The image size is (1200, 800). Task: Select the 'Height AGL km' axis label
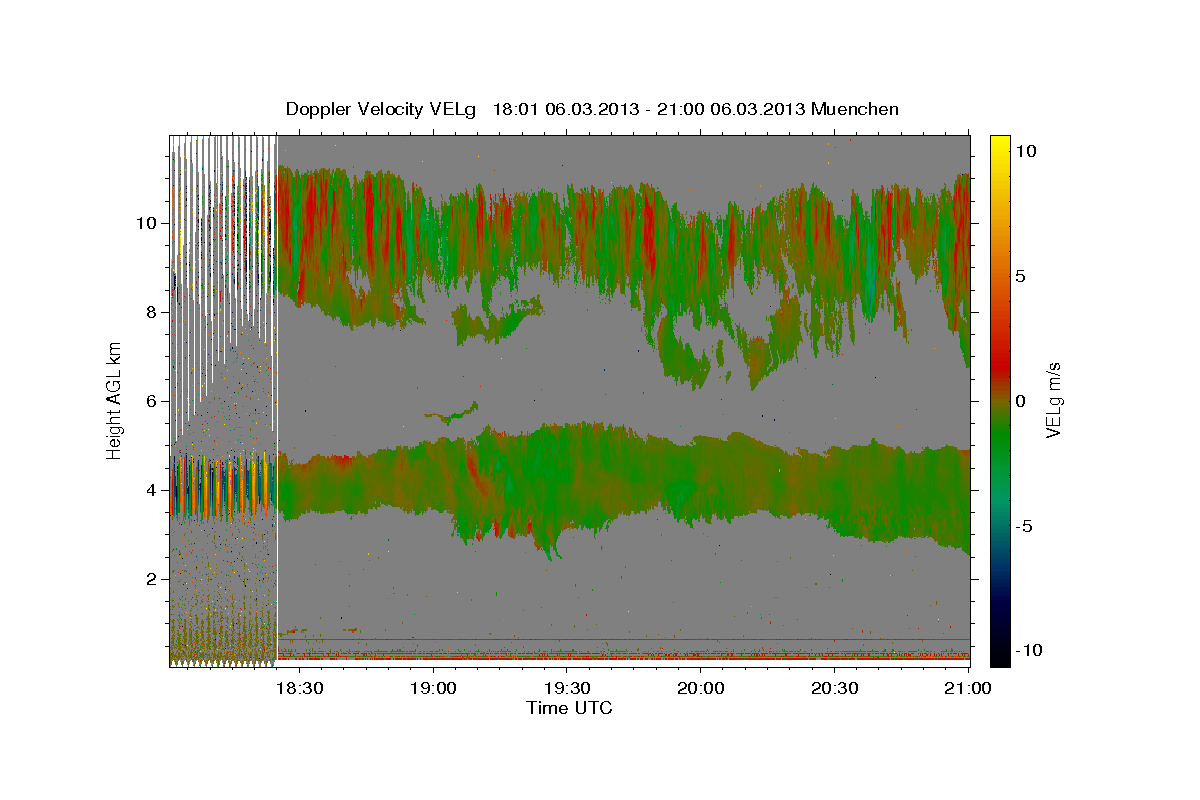[x=115, y=400]
